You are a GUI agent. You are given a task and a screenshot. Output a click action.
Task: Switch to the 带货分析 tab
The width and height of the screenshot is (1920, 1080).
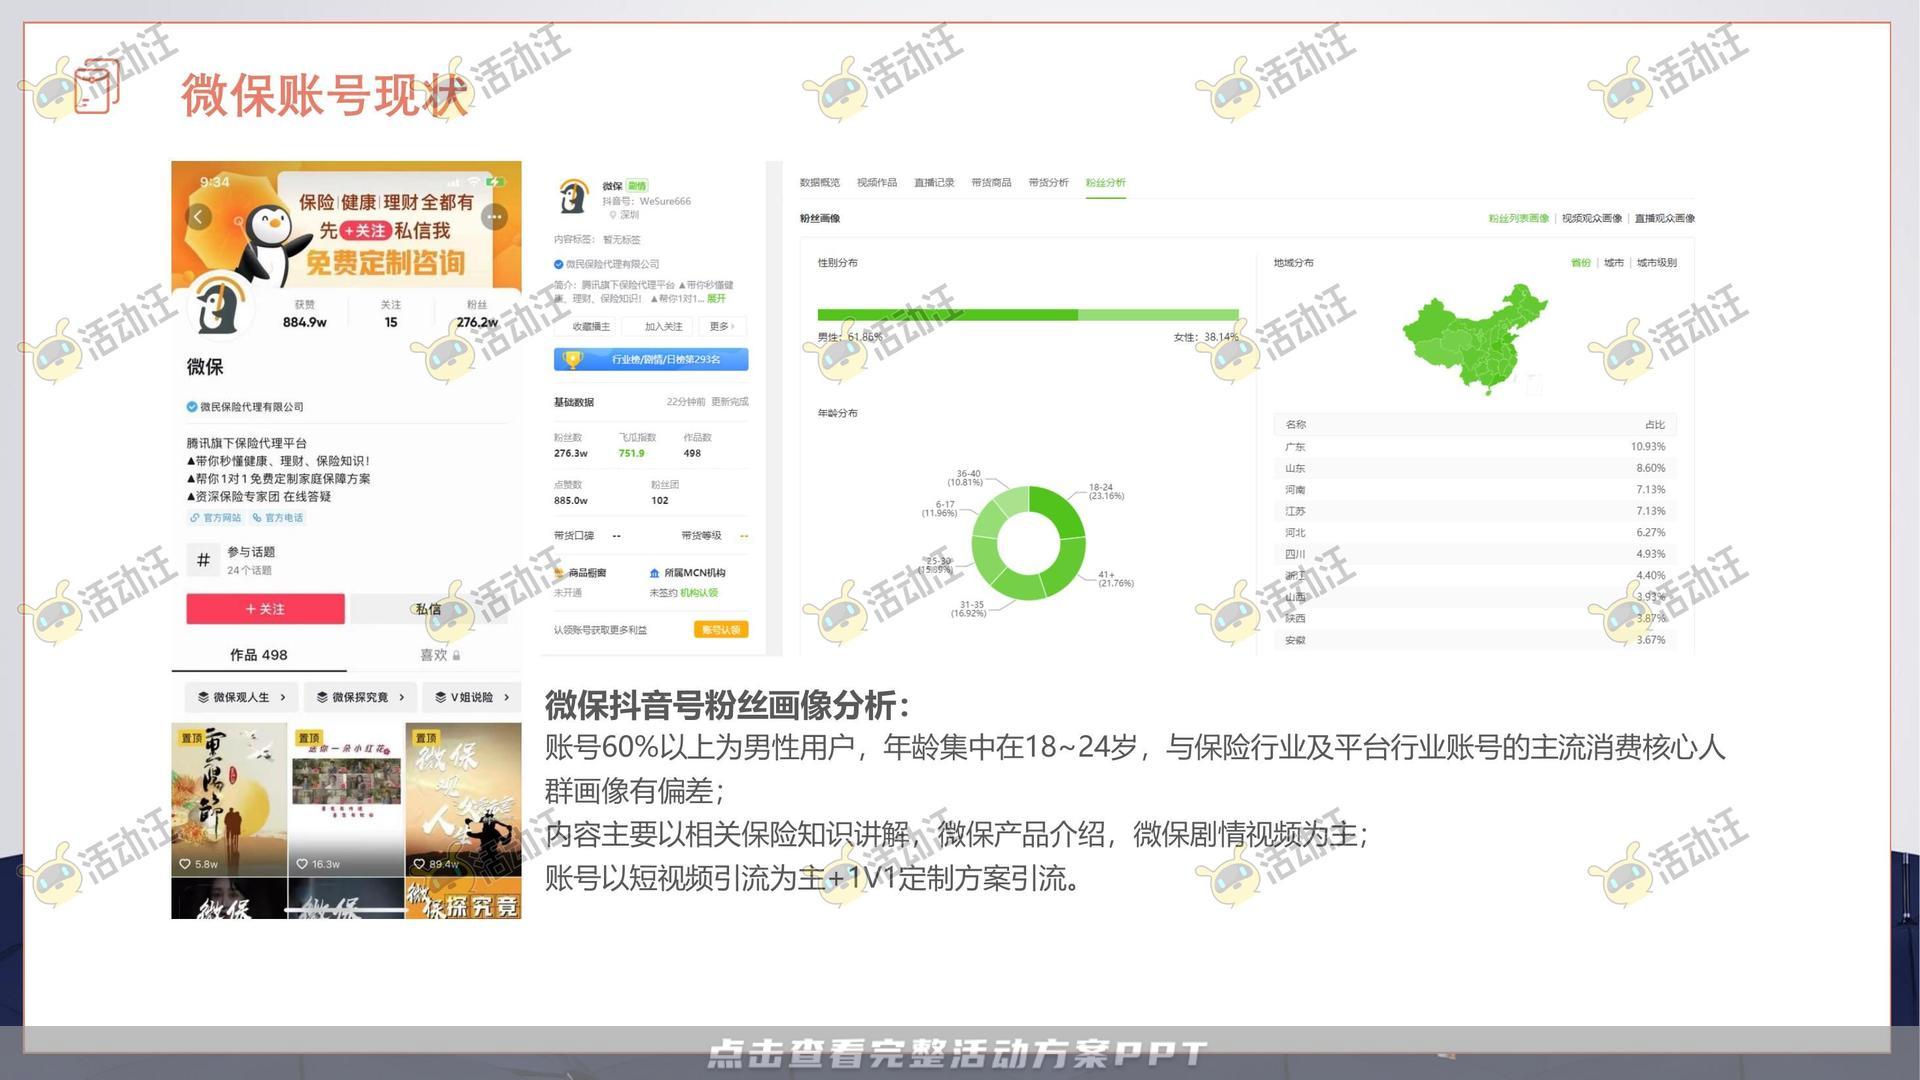(x=1047, y=183)
